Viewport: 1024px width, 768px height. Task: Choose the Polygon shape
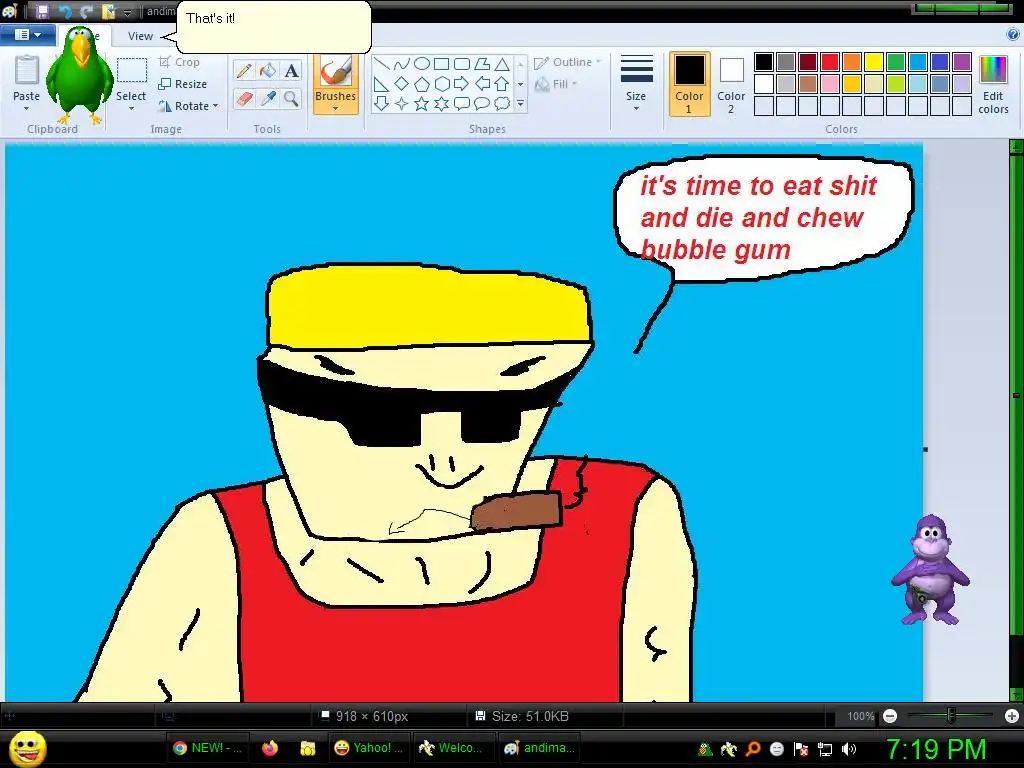(x=482, y=63)
